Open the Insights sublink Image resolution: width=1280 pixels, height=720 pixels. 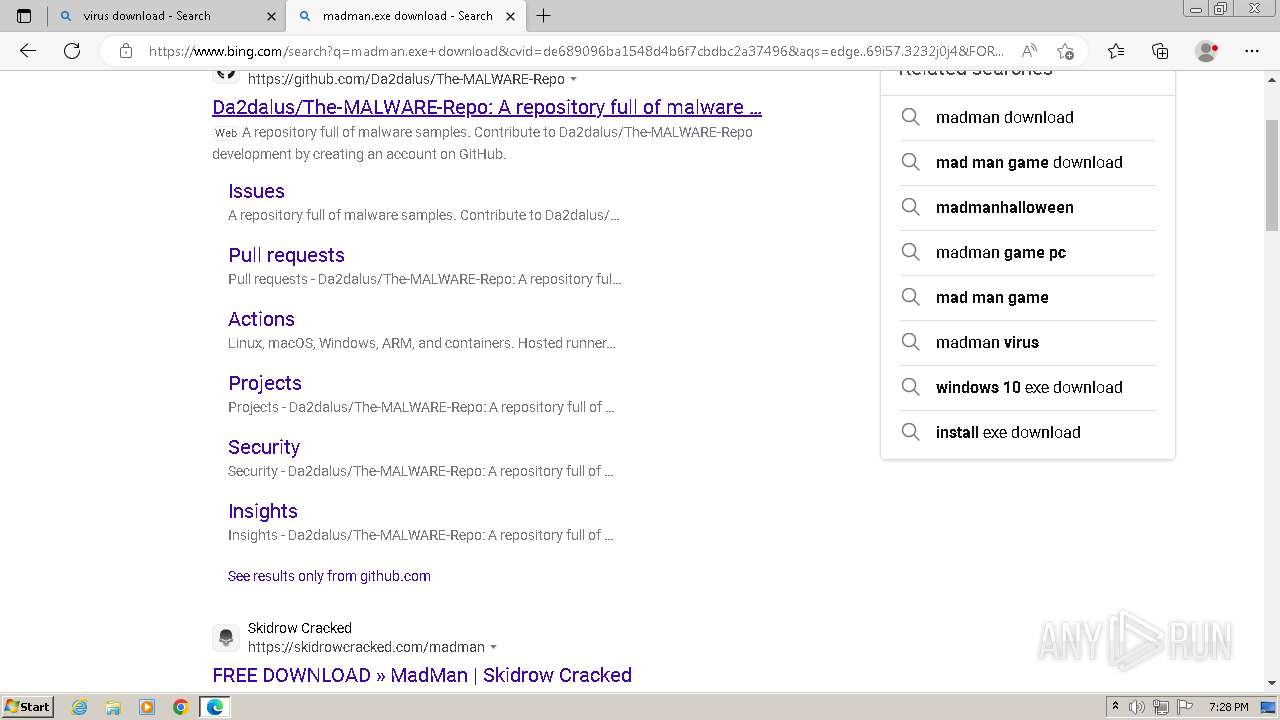coord(263,511)
